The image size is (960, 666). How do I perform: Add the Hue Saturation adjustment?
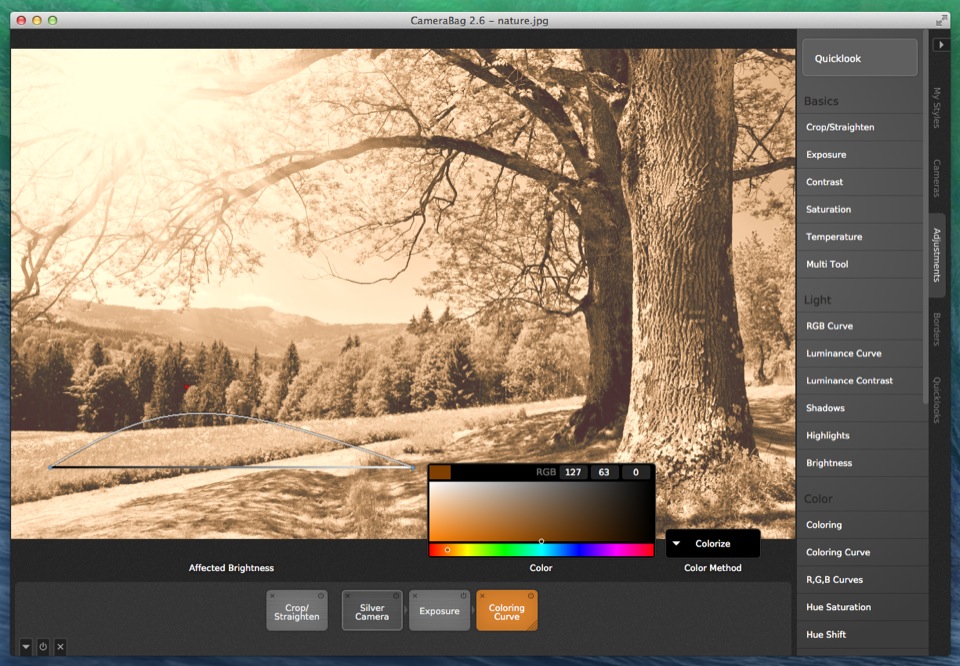point(860,607)
